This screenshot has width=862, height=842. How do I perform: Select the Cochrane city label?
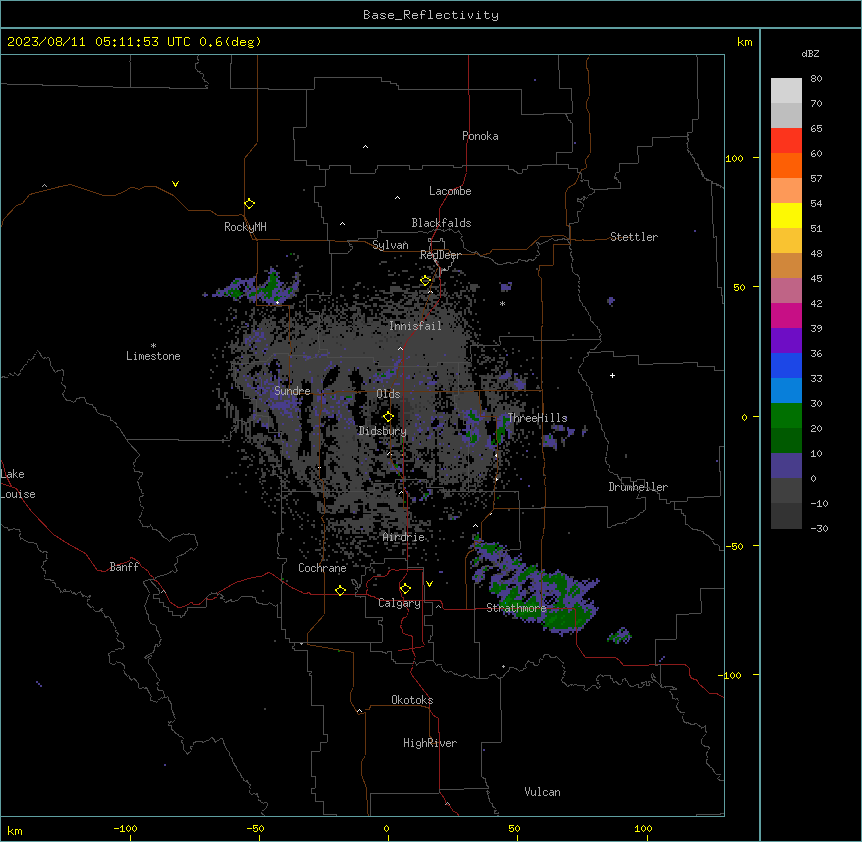tap(322, 568)
